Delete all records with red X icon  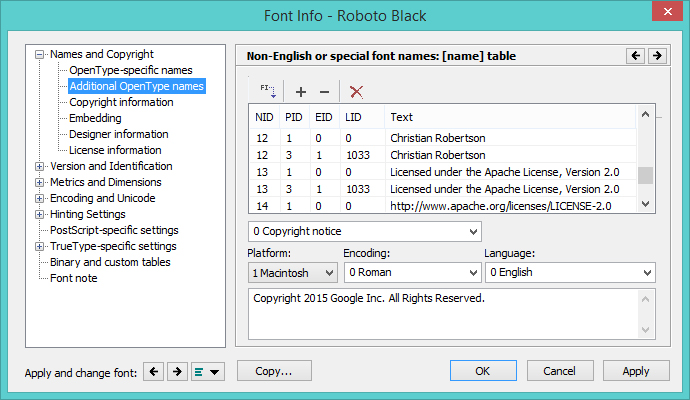[x=356, y=92]
